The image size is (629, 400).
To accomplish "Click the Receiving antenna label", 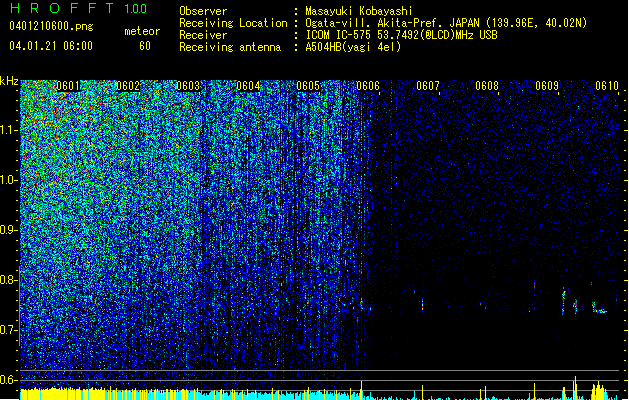I will 230,47.
